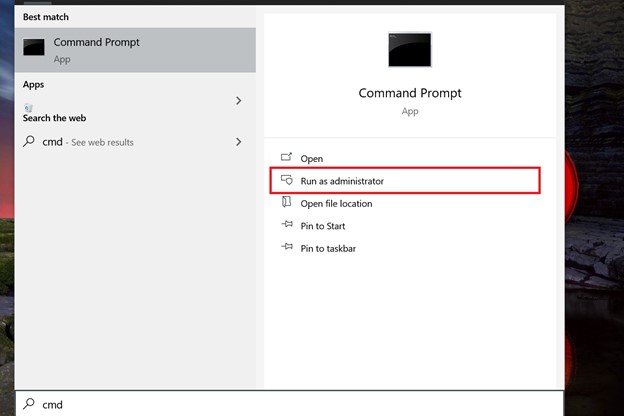Click the folder icon beside Open file location
Screen dimensions: 624x416
click(287, 202)
